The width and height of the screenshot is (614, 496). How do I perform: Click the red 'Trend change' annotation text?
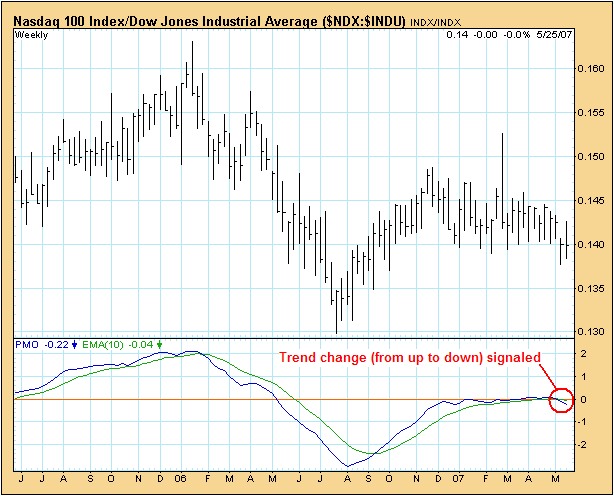click(408, 357)
